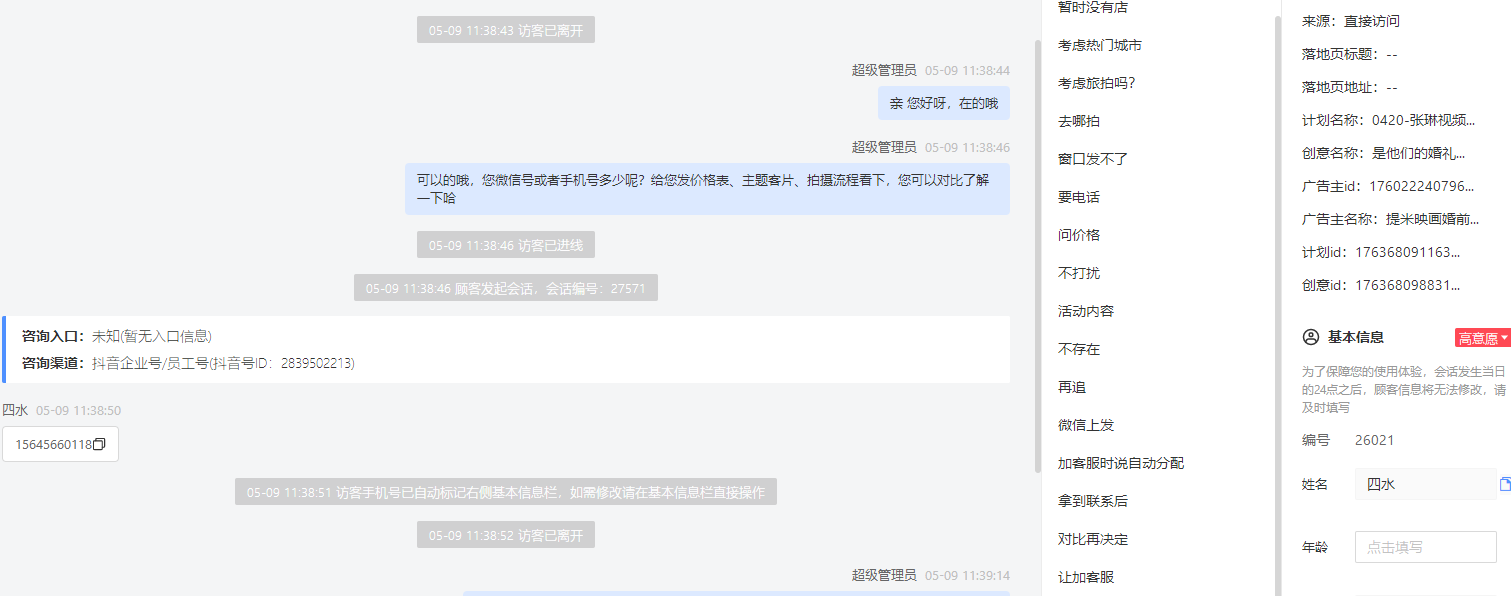Click the 计划名称 0420-张琳视频 row
1511x596 pixels.
(1389, 120)
